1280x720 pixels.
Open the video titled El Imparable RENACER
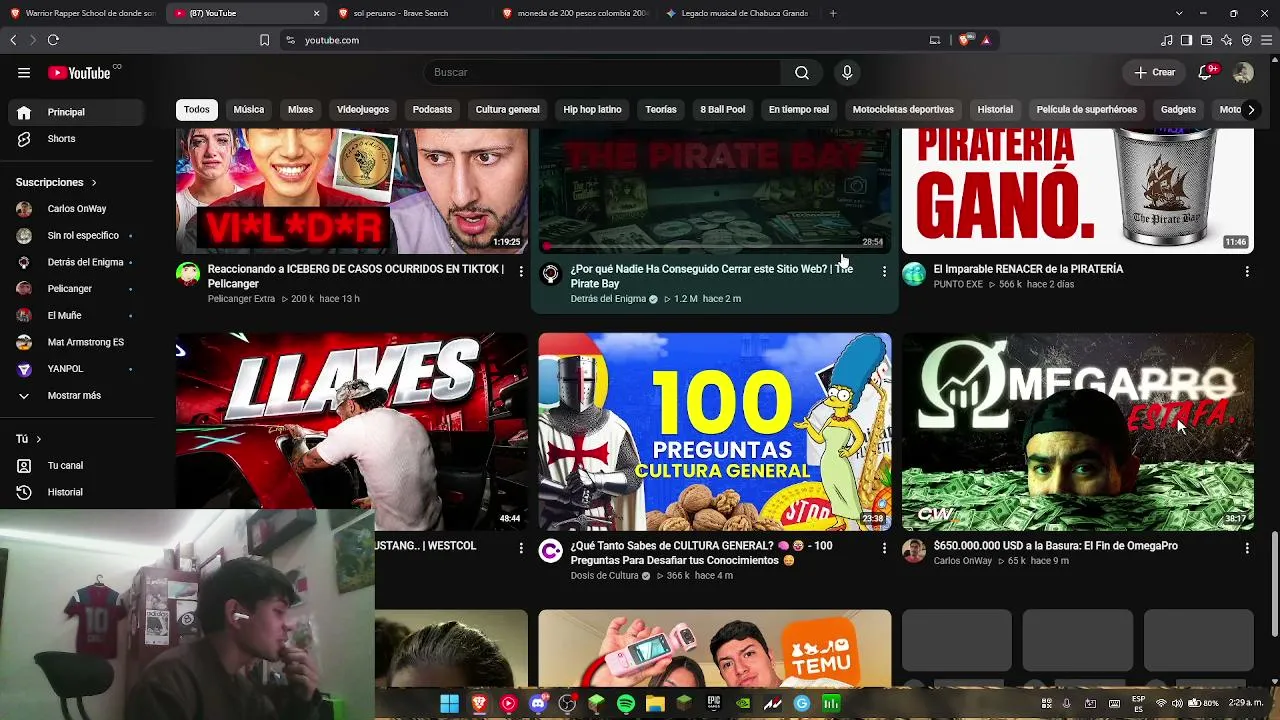pos(1028,269)
